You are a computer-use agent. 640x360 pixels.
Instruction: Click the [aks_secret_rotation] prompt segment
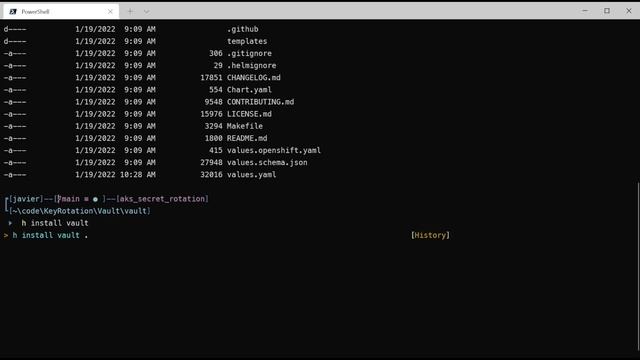pyautogui.click(x=162, y=199)
